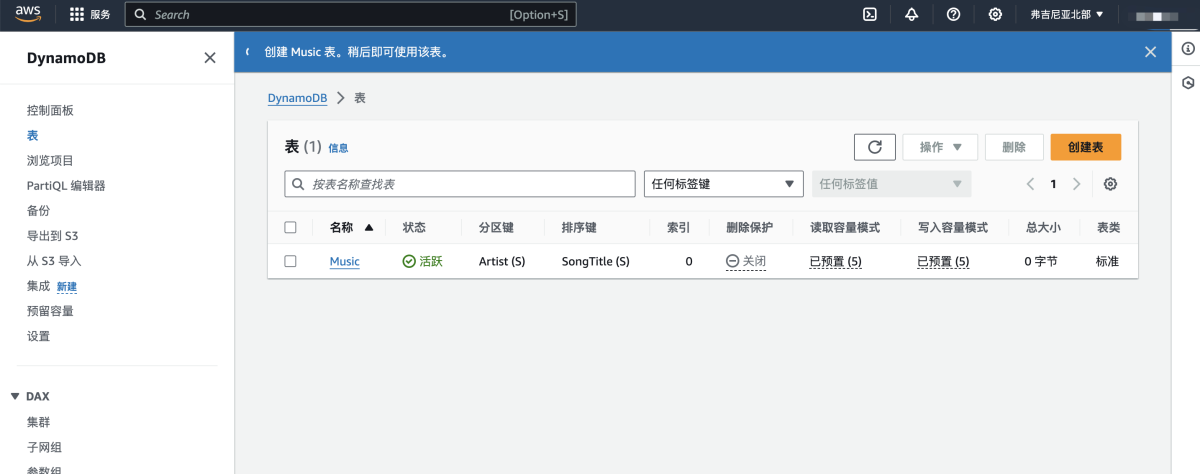The height and width of the screenshot is (474, 1200).
Task: Click the 关闭 deletion protection link
Action: [x=746, y=261]
